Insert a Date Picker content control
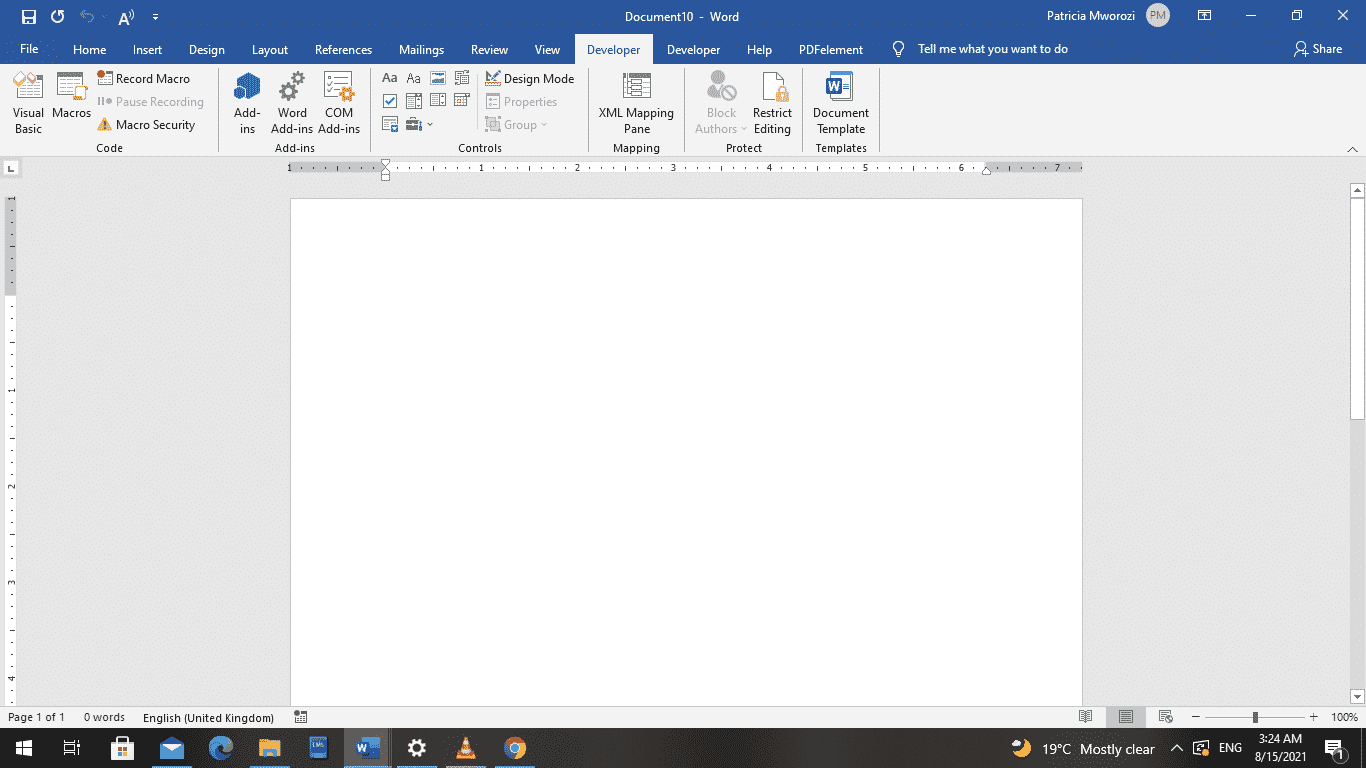The image size is (1366, 768). click(x=460, y=99)
